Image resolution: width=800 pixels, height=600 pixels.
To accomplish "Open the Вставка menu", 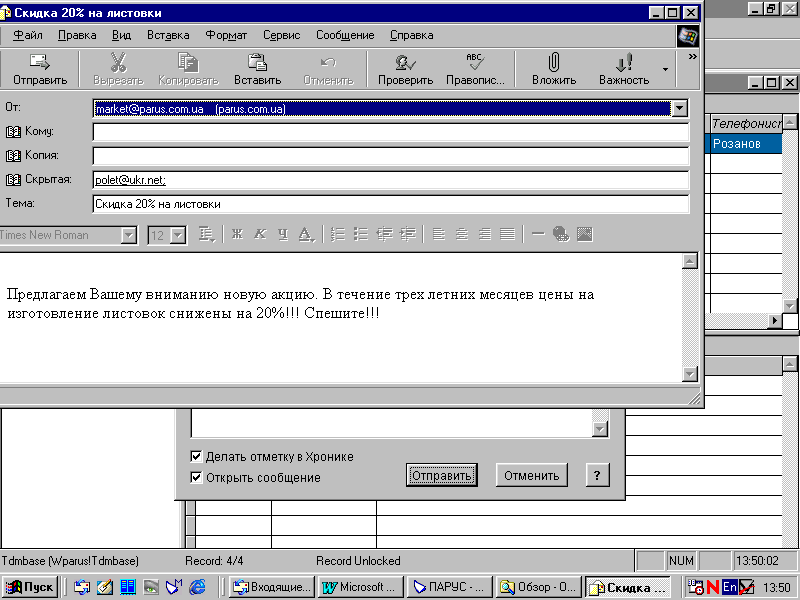I will (168, 35).
